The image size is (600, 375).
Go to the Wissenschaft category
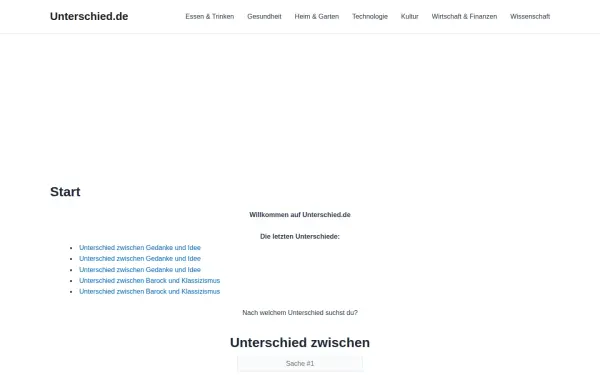[530, 16]
